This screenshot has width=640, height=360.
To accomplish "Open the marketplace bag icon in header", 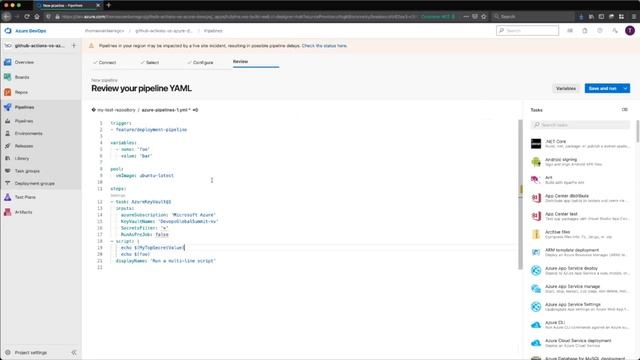I will click(x=585, y=31).
